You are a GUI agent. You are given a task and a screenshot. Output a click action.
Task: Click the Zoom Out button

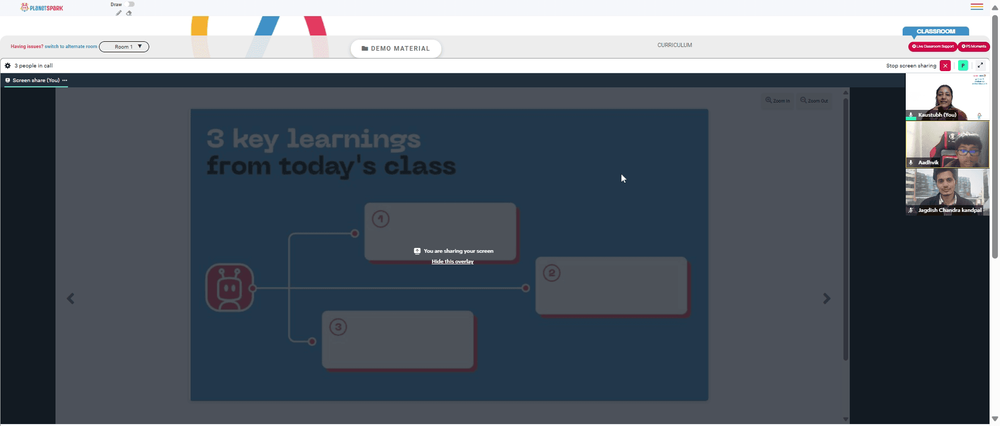(x=814, y=101)
